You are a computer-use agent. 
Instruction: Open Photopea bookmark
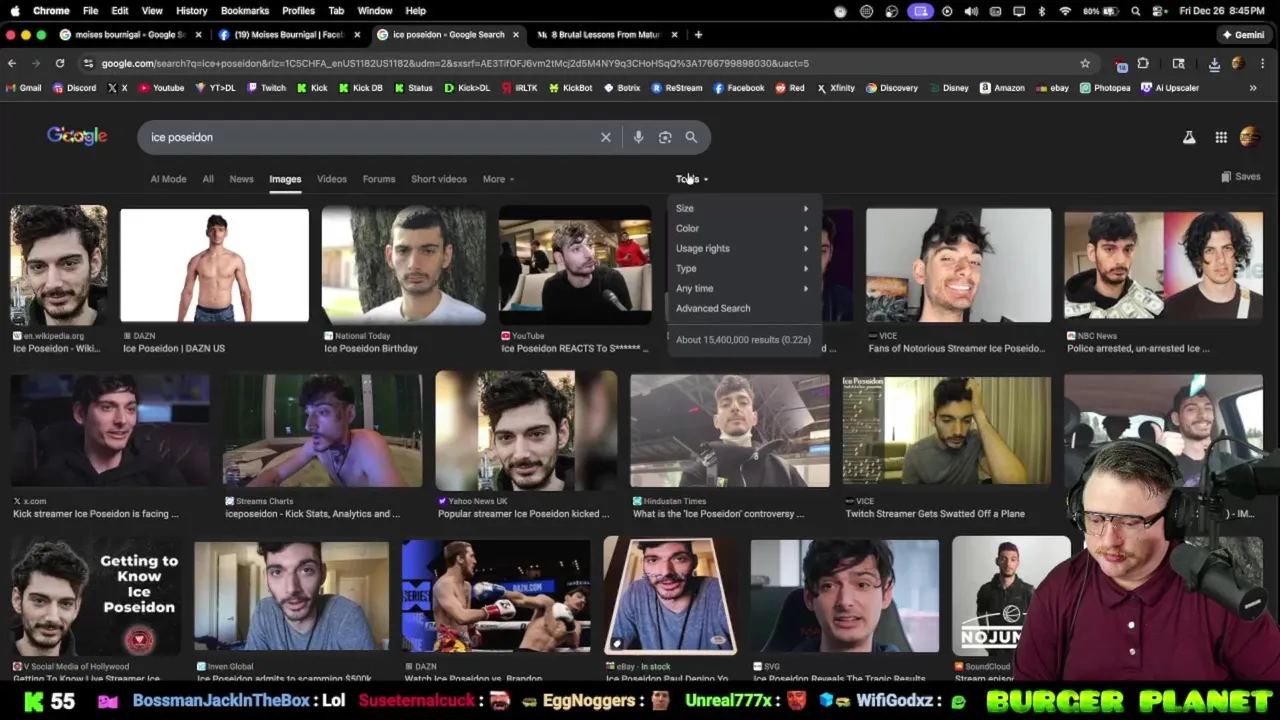pos(1105,88)
